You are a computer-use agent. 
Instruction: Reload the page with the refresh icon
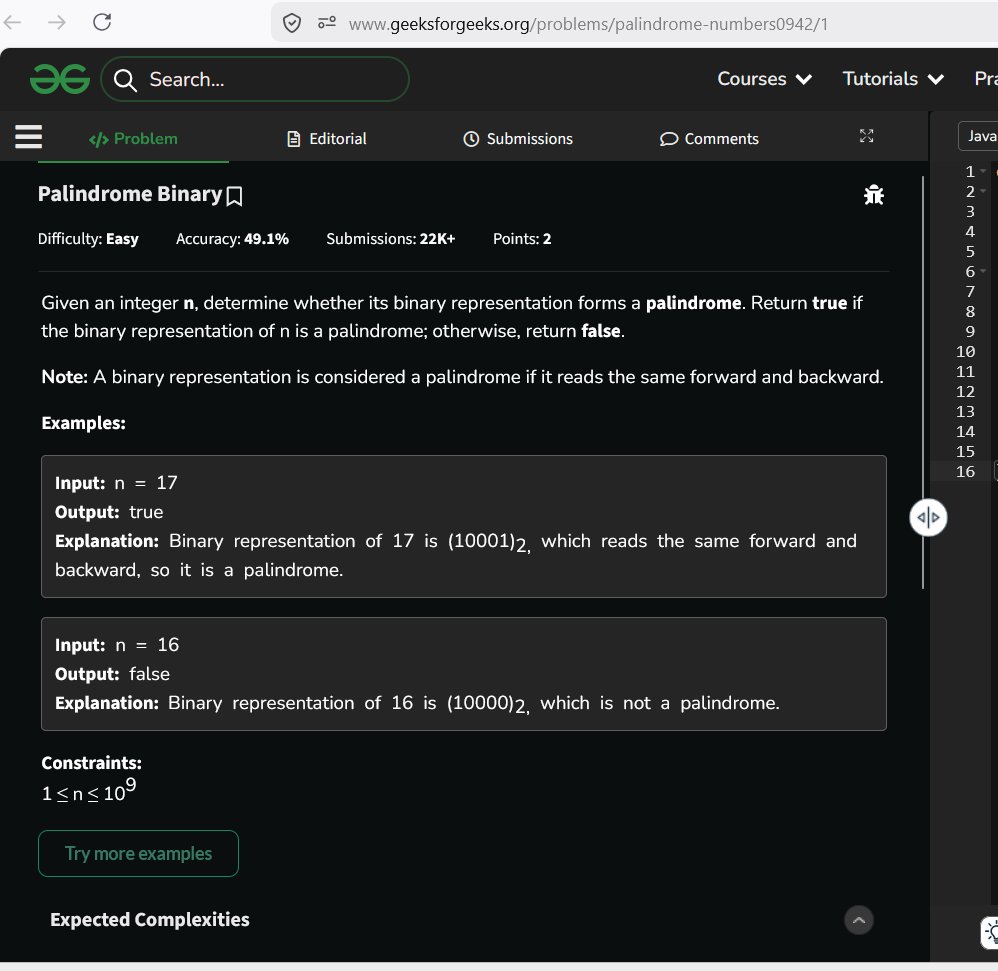pyautogui.click(x=102, y=22)
